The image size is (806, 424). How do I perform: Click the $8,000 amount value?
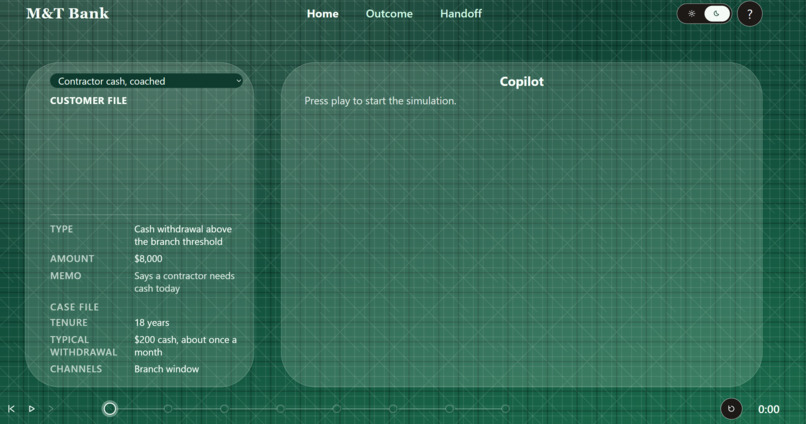pyautogui.click(x=148, y=259)
